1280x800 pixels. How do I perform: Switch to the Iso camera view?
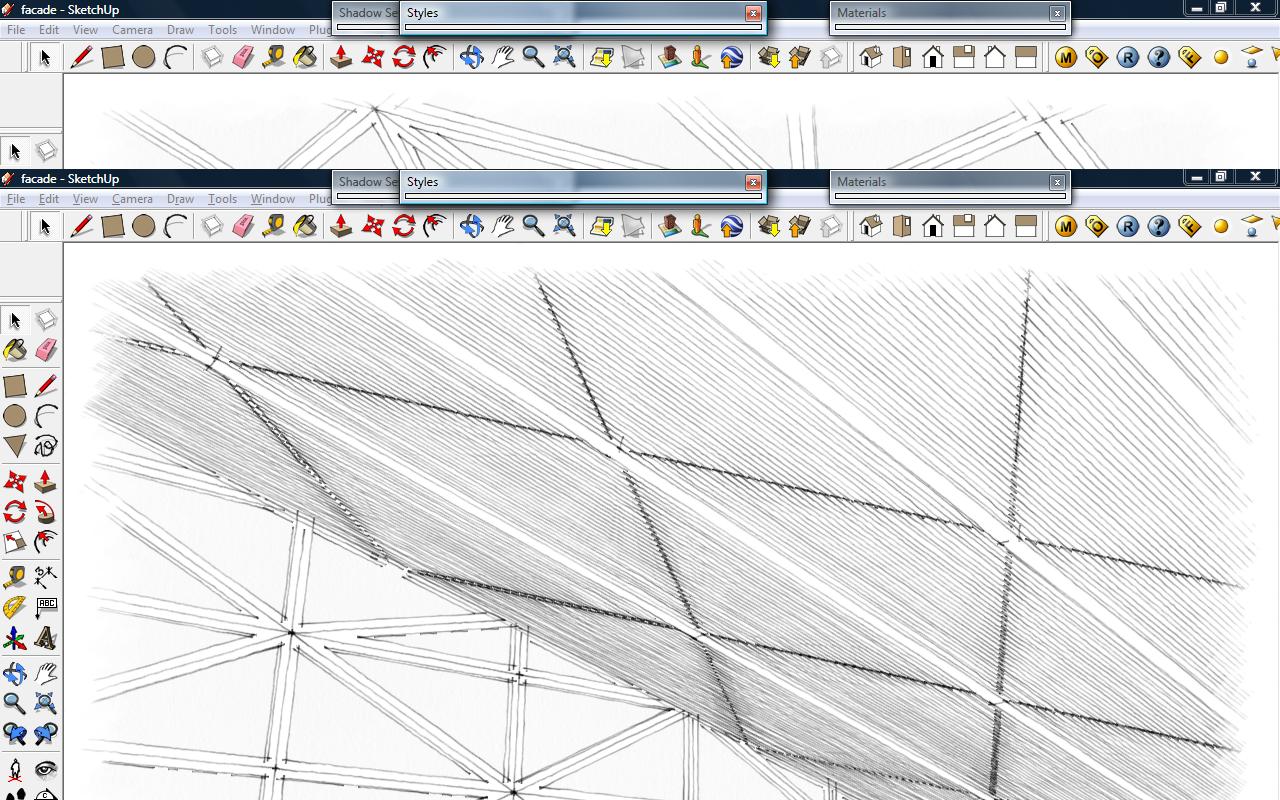point(871,226)
